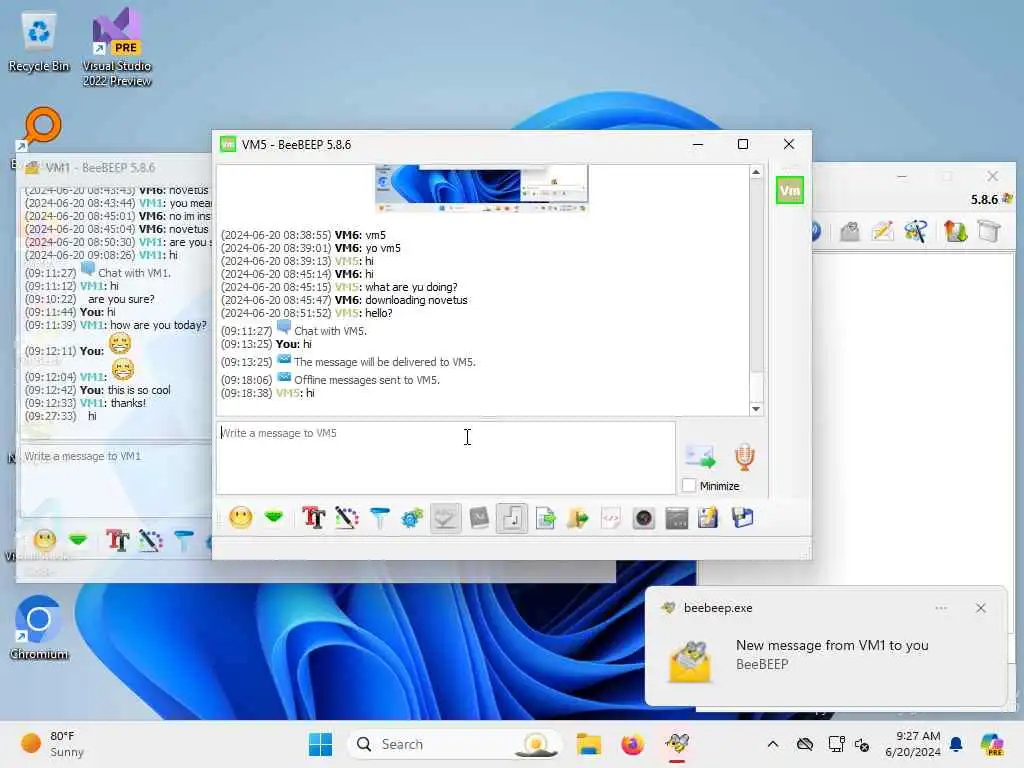This screenshot has width=1024, height=768.
Task: Toggle the spell check button in VM5 toolbar
Action: pos(445,518)
